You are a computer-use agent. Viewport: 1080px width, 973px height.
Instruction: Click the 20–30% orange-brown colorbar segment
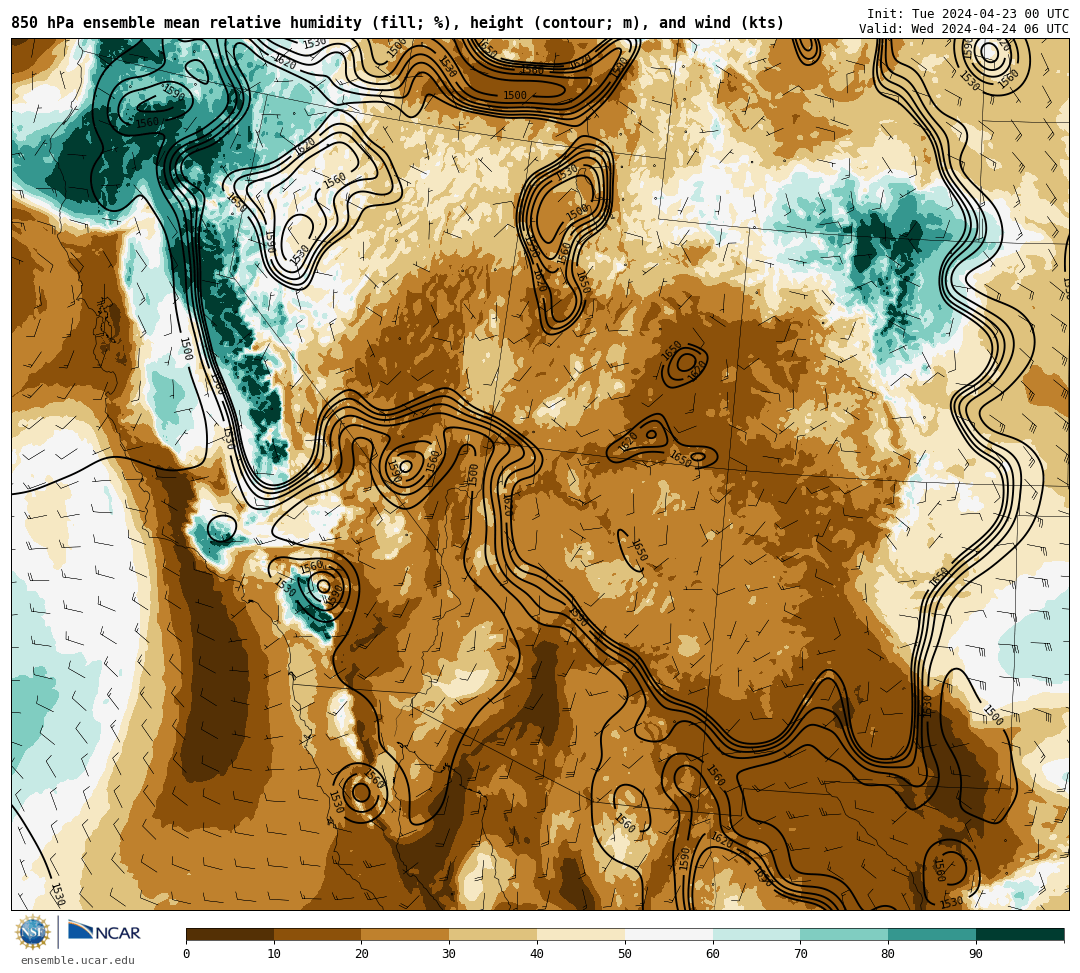pos(406,934)
